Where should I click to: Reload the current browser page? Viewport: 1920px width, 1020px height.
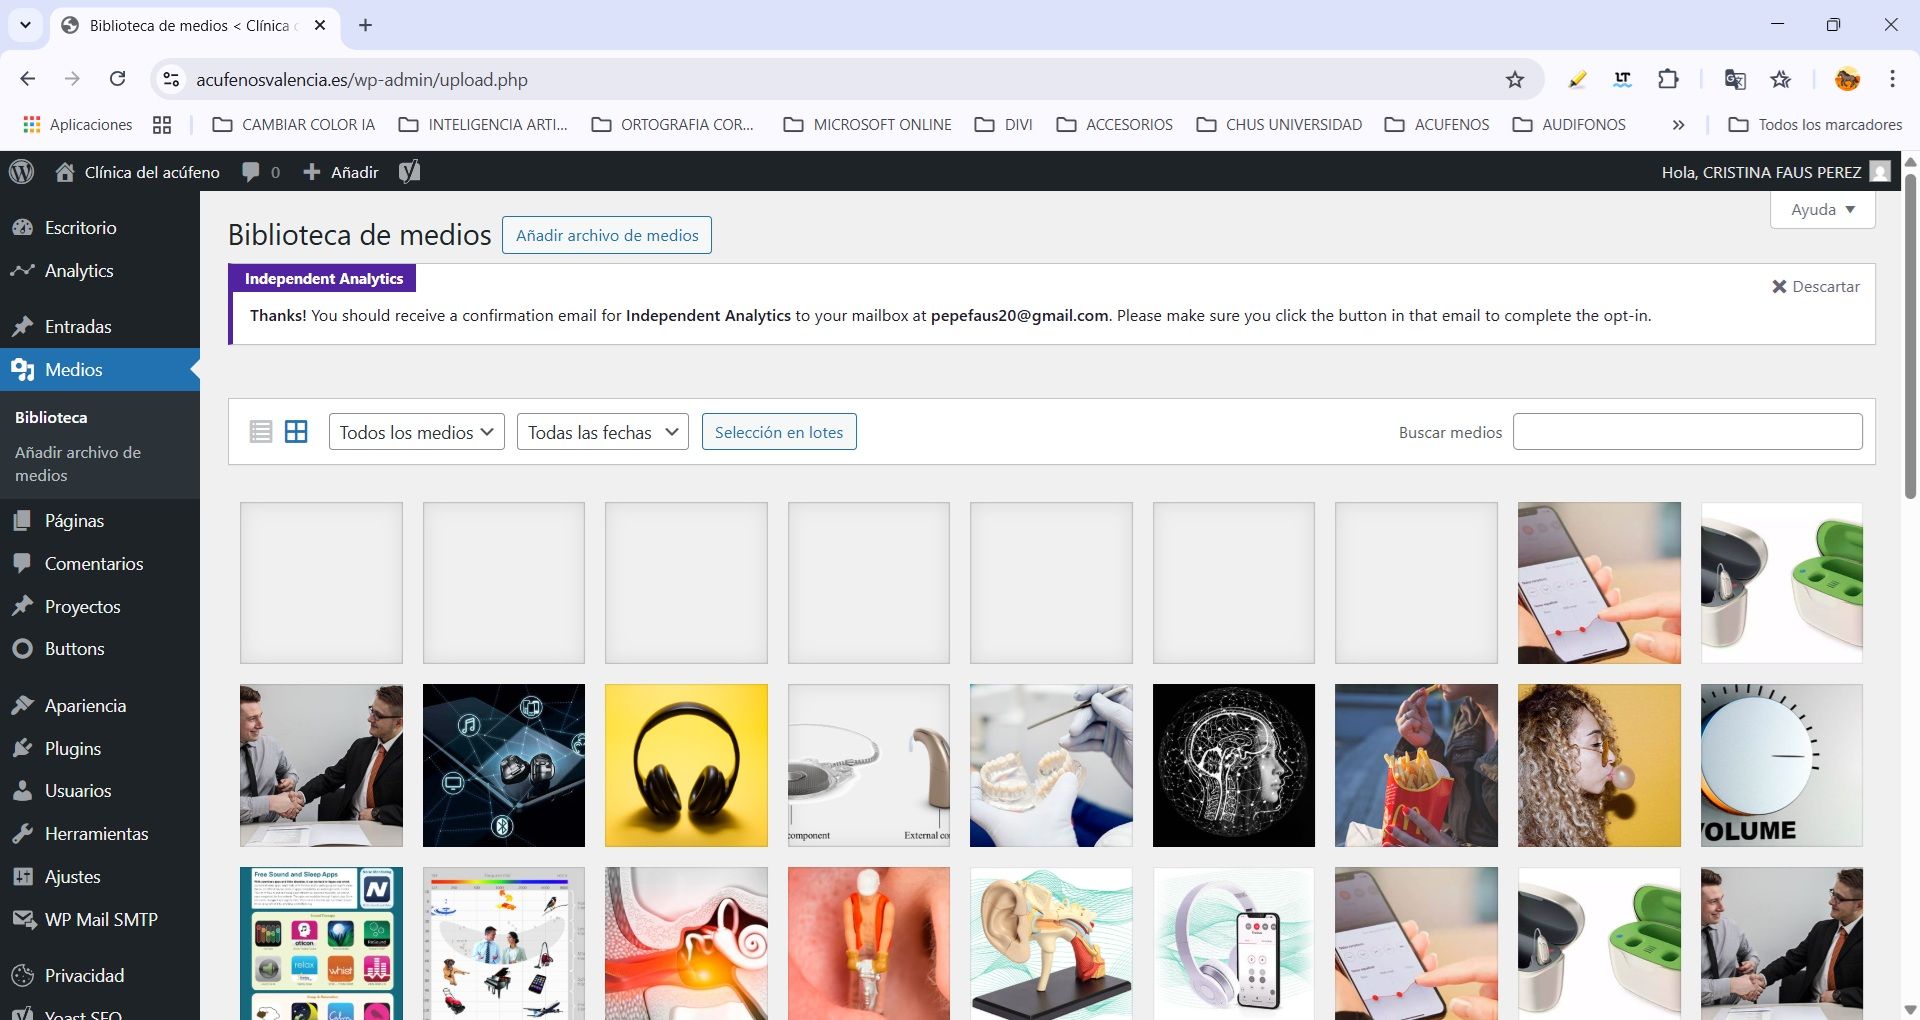coord(118,79)
